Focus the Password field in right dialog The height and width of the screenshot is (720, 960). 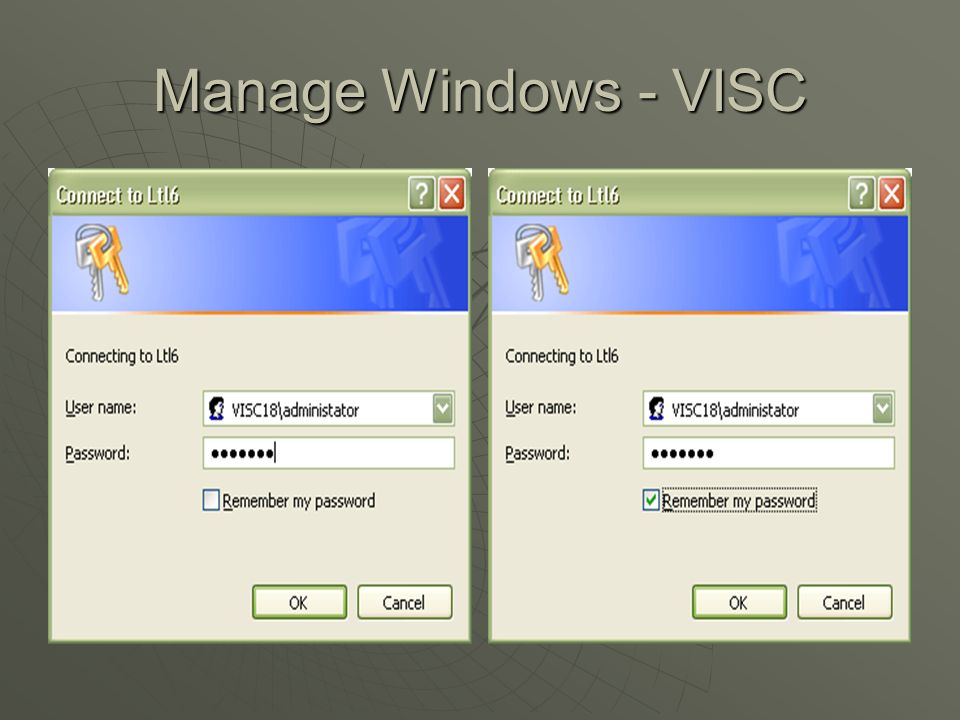tap(768, 453)
